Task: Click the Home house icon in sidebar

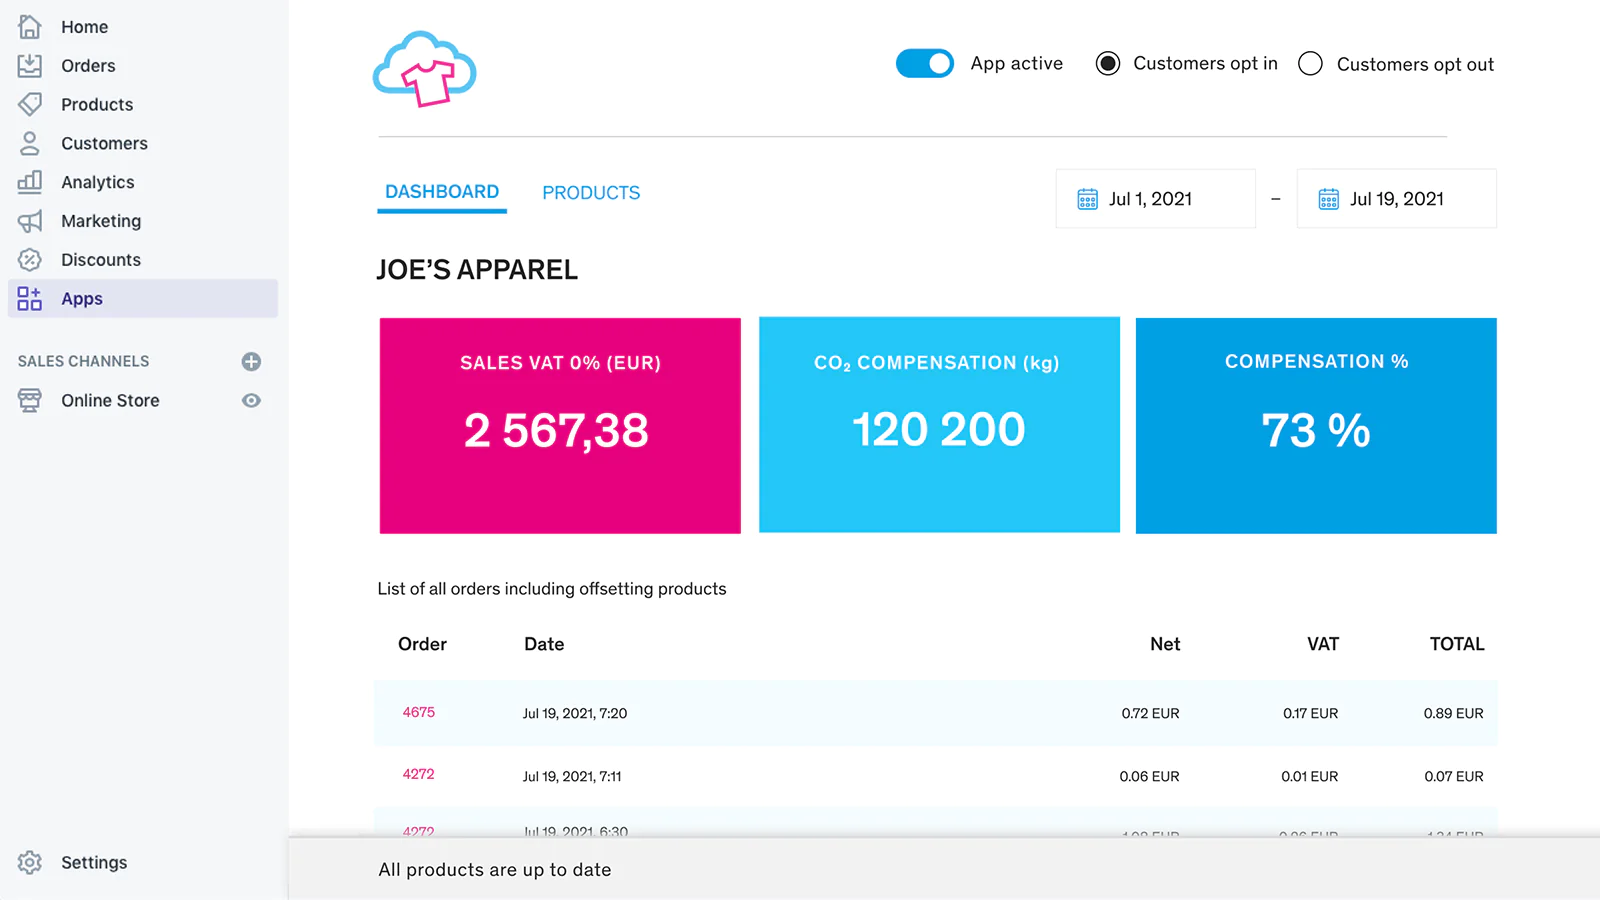Action: coord(30,27)
